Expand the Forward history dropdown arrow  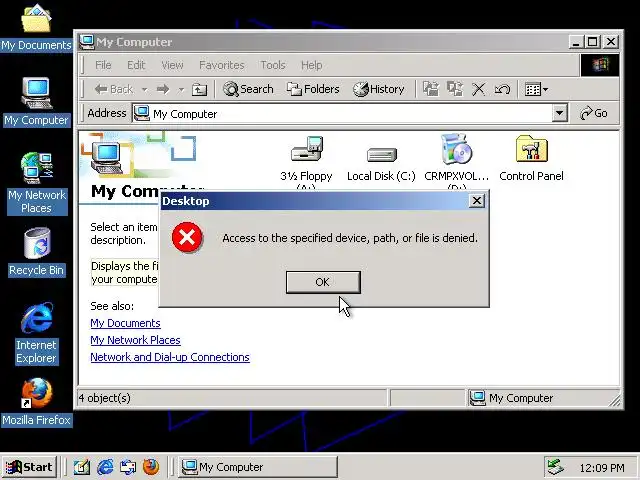click(x=181, y=89)
